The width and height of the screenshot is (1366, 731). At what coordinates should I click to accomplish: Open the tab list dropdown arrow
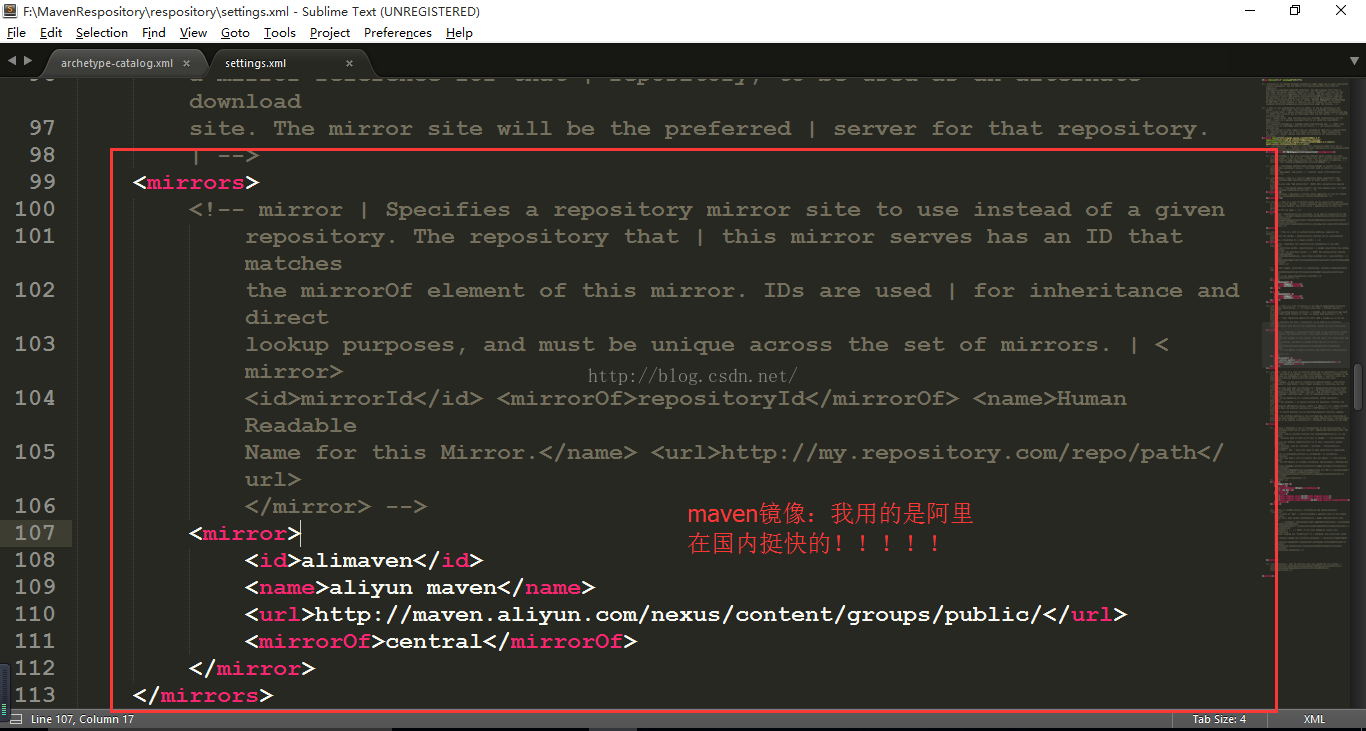point(1353,61)
